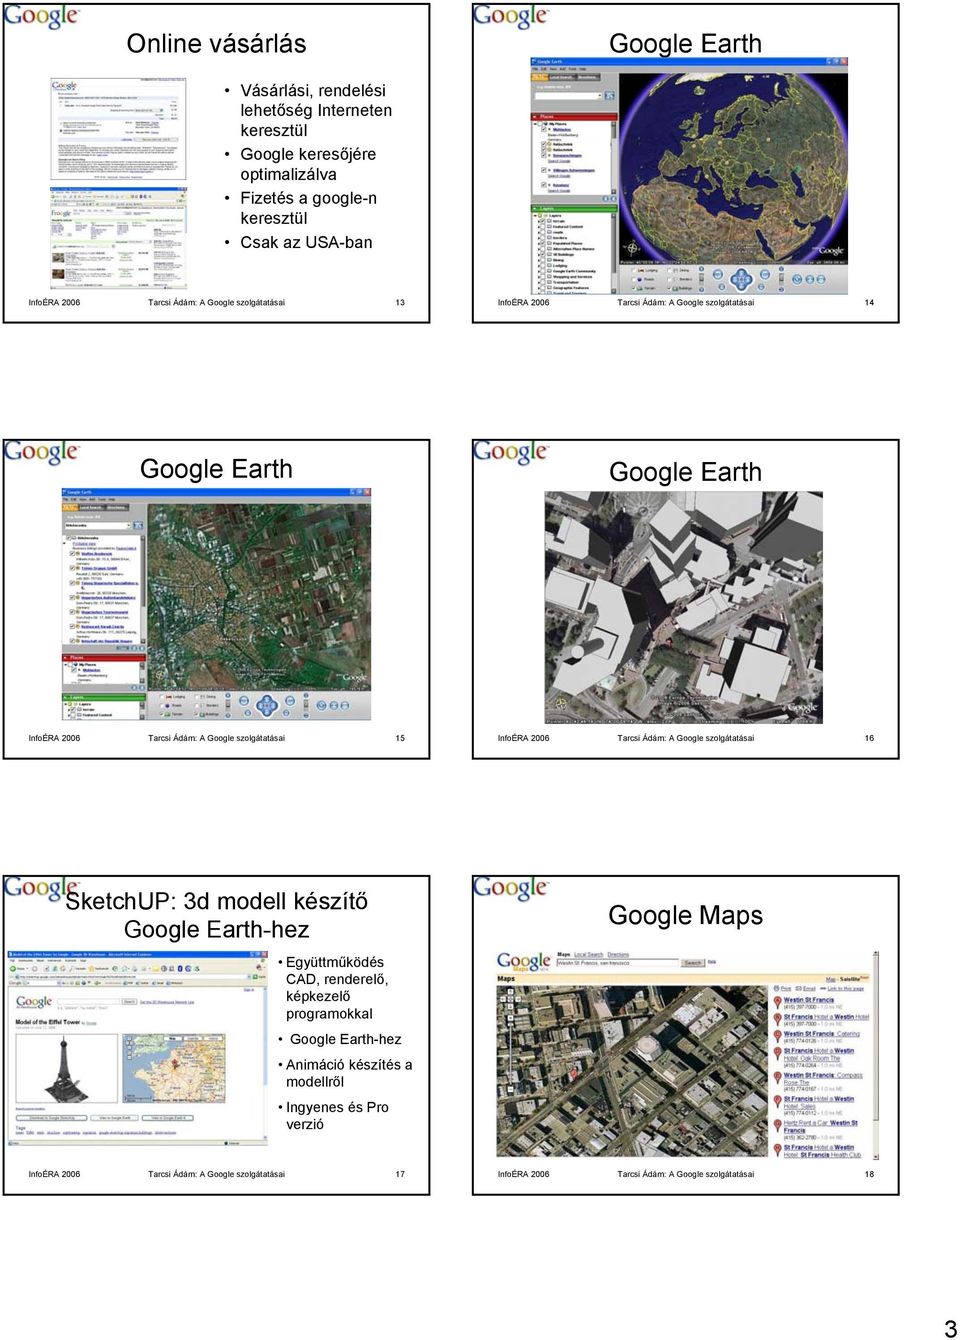Click the search go icon in slide 14 Google Earth
This screenshot has height=1340, width=960.
tap(609, 96)
